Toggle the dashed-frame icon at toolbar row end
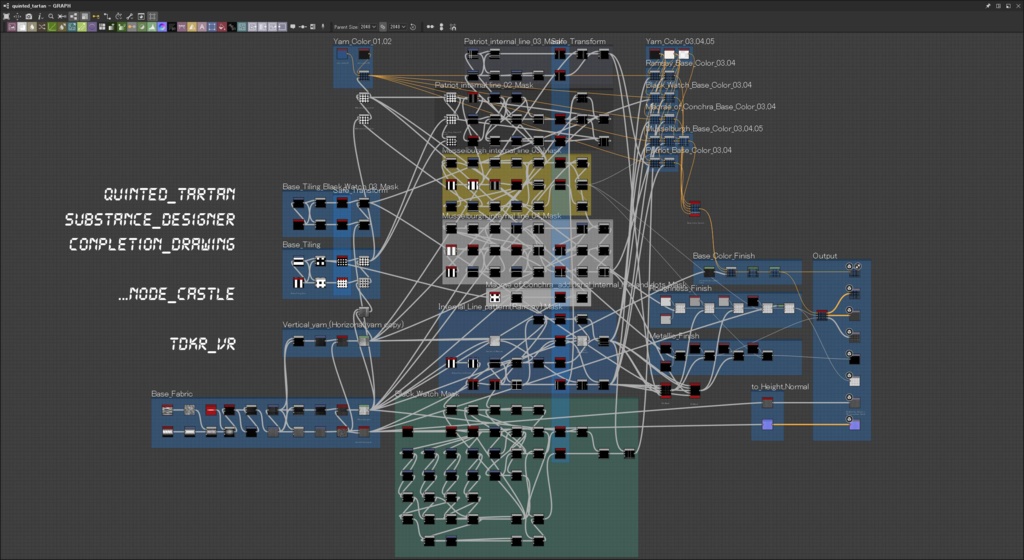 [x=152, y=16]
